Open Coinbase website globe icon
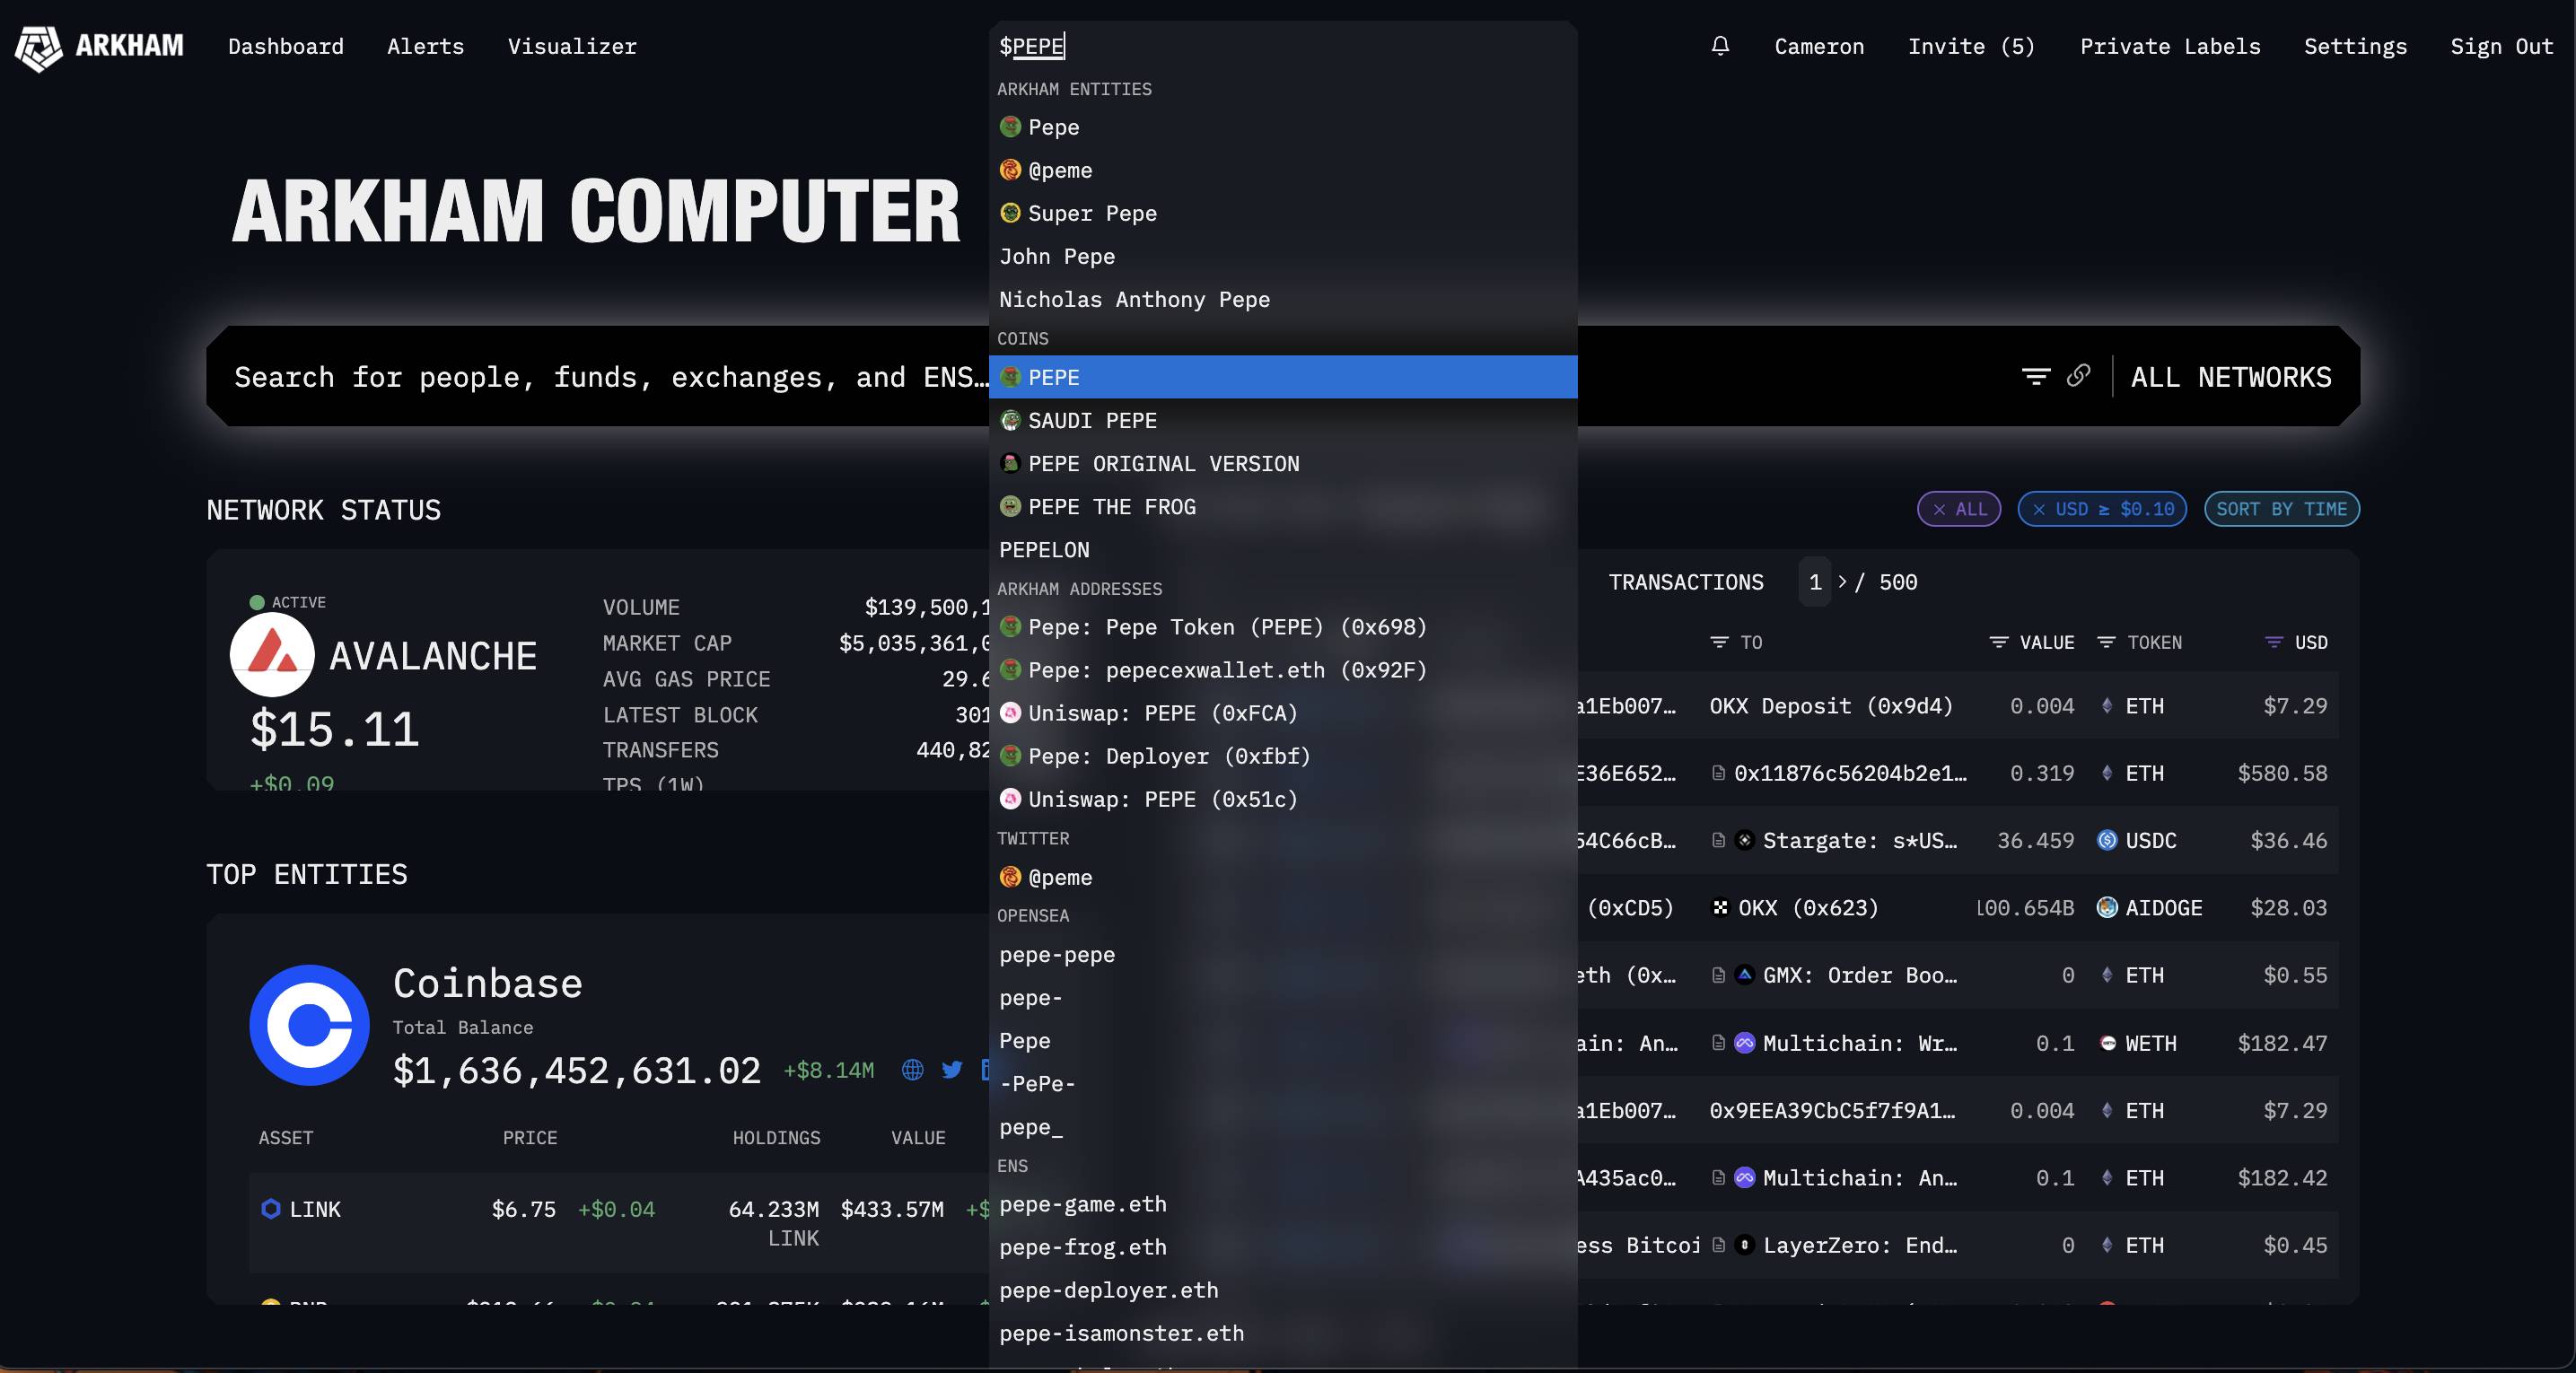The width and height of the screenshot is (2576, 1373). tap(912, 1070)
